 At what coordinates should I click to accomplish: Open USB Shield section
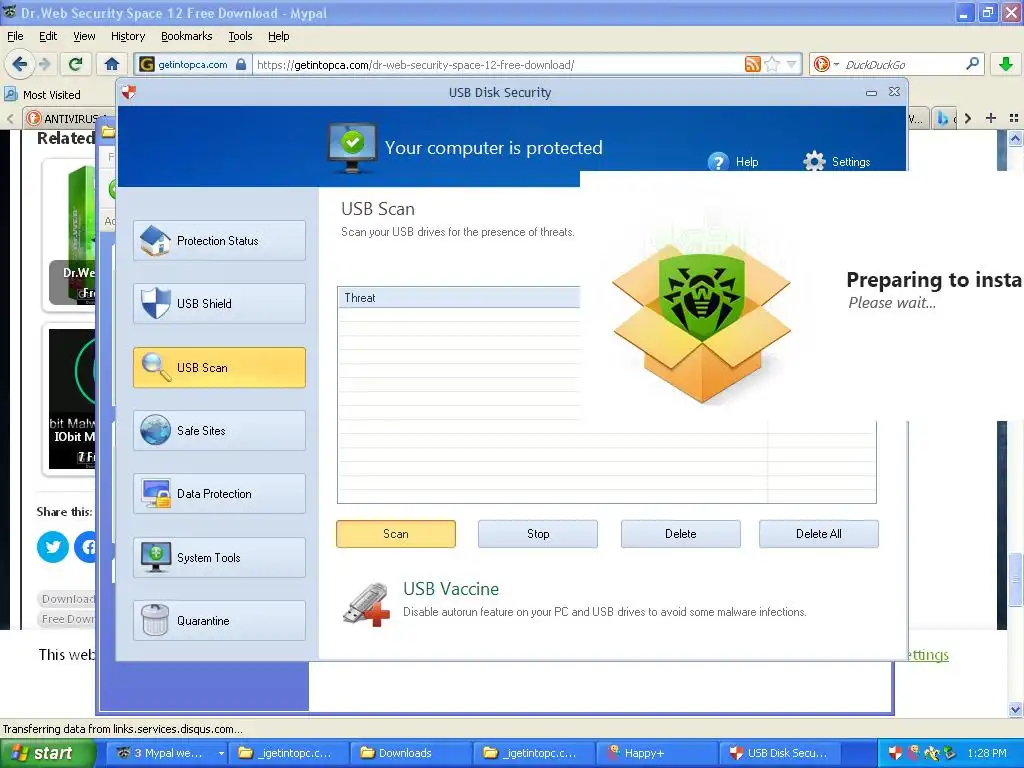[219, 304]
